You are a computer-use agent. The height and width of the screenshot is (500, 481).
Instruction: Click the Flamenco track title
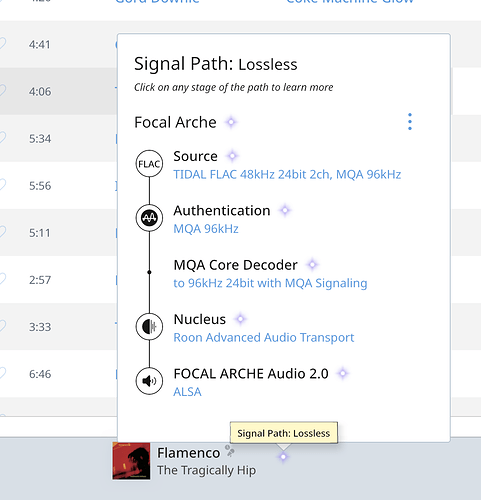pos(188,453)
